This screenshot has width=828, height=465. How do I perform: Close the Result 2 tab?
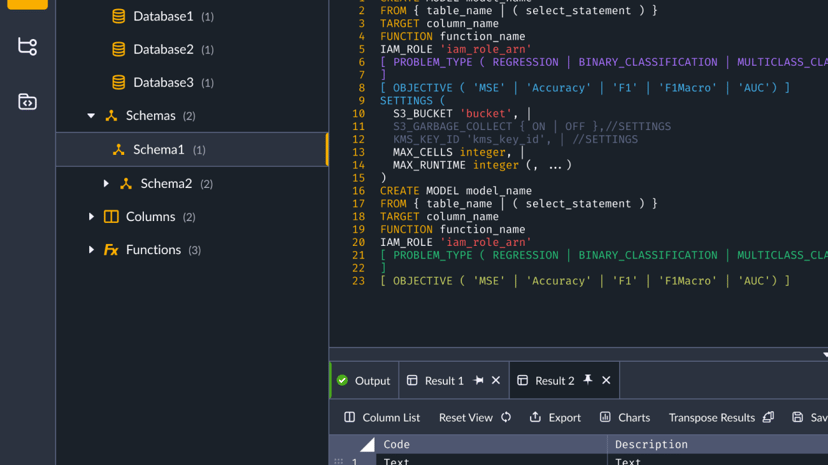click(606, 381)
